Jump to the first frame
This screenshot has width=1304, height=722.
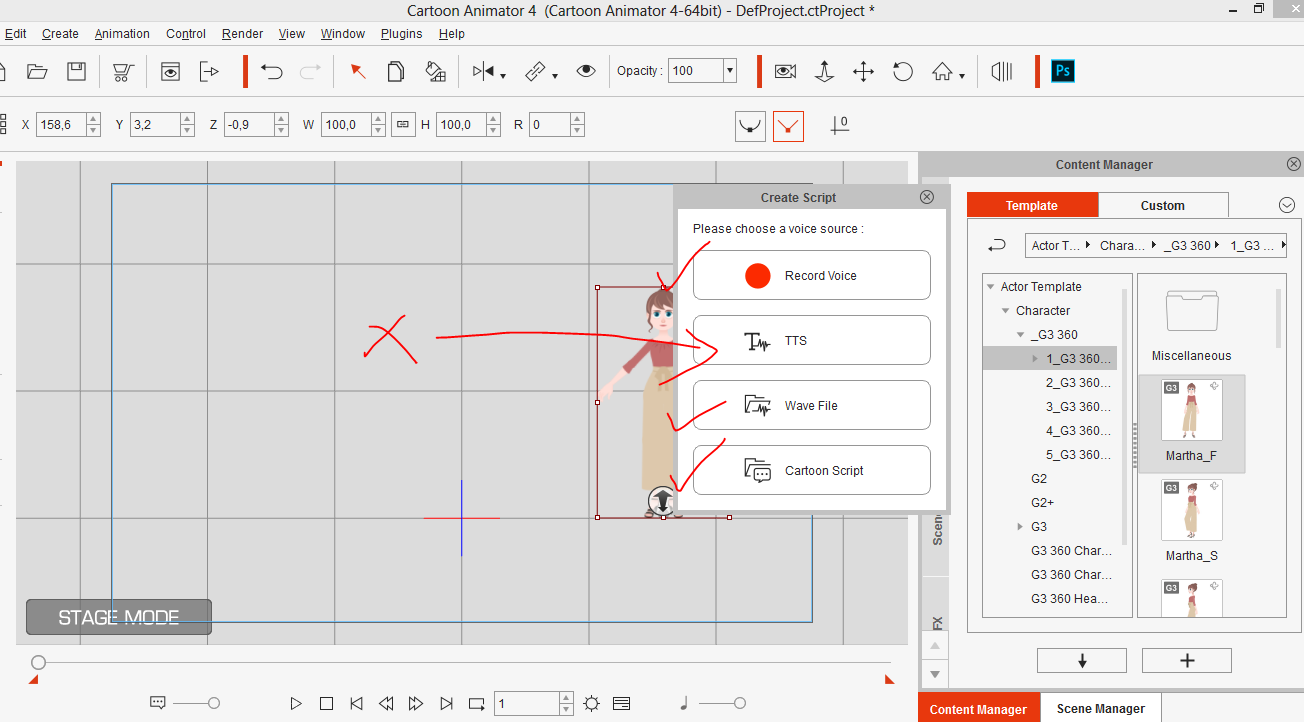tap(356, 704)
